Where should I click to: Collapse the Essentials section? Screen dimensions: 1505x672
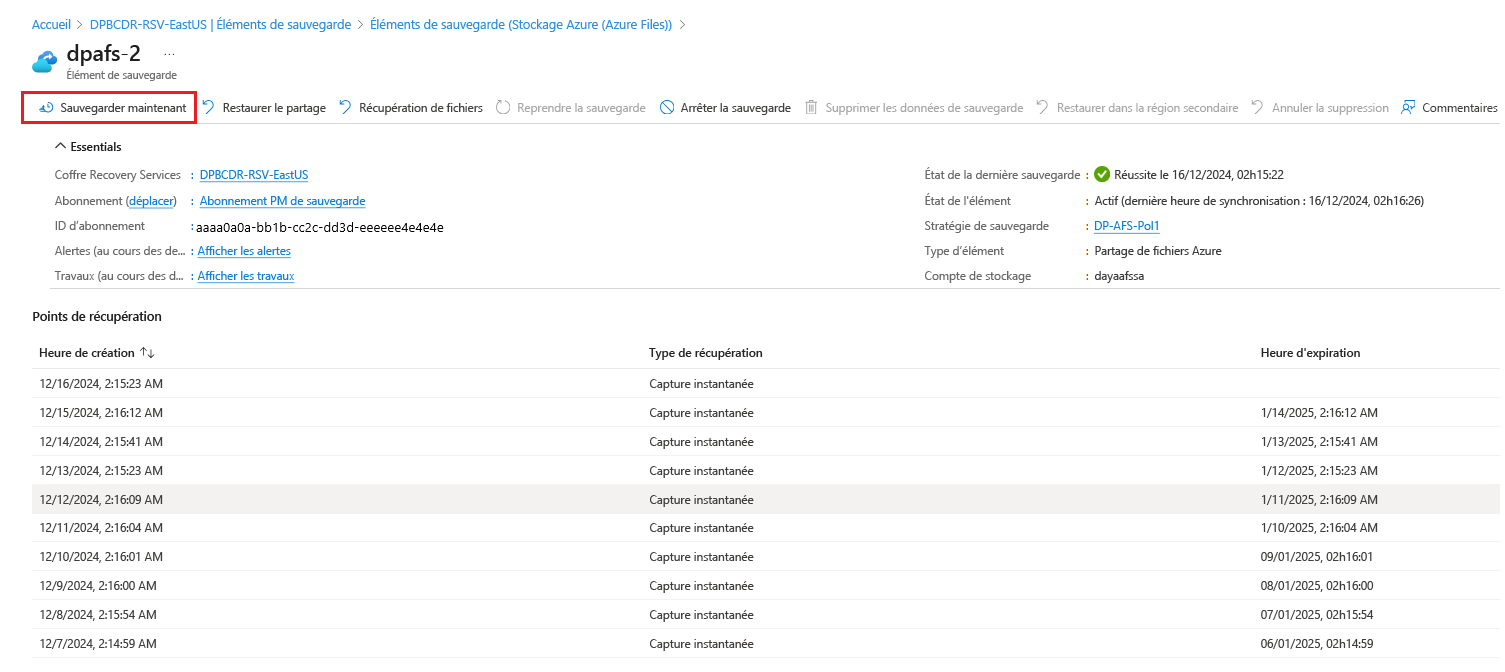(61, 147)
